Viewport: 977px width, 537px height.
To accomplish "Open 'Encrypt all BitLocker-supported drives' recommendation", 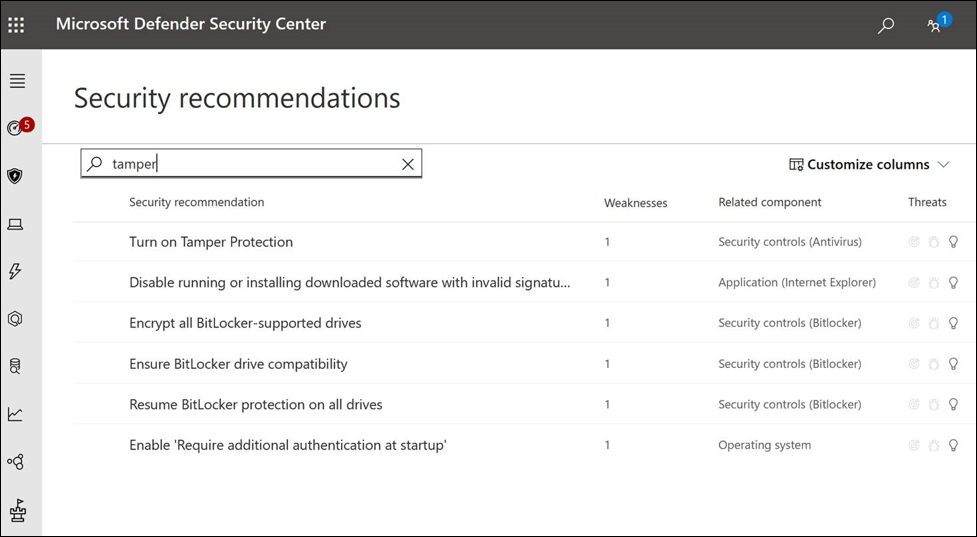I will click(x=245, y=323).
